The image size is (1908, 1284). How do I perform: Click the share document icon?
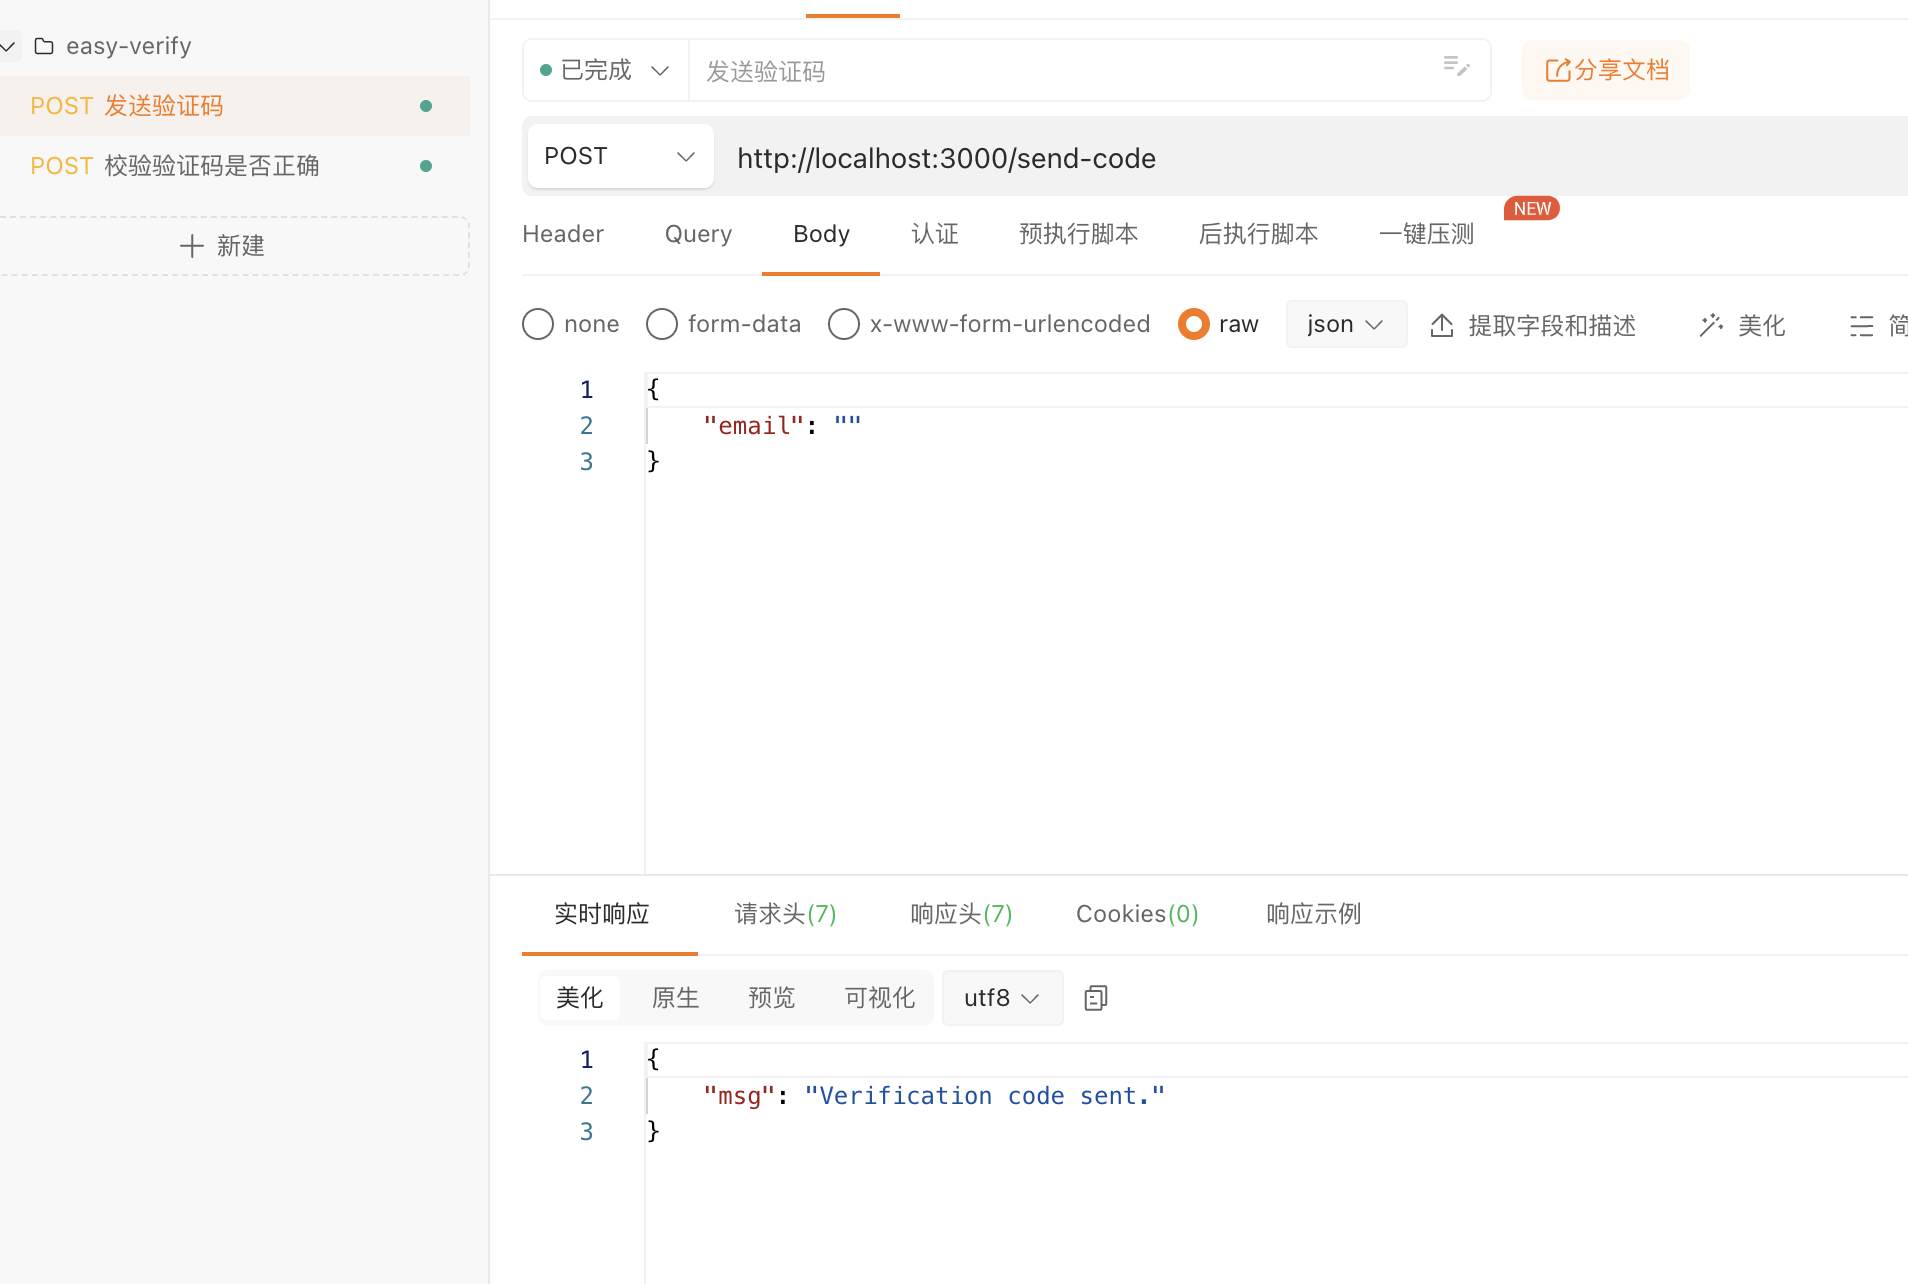[x=1557, y=70]
